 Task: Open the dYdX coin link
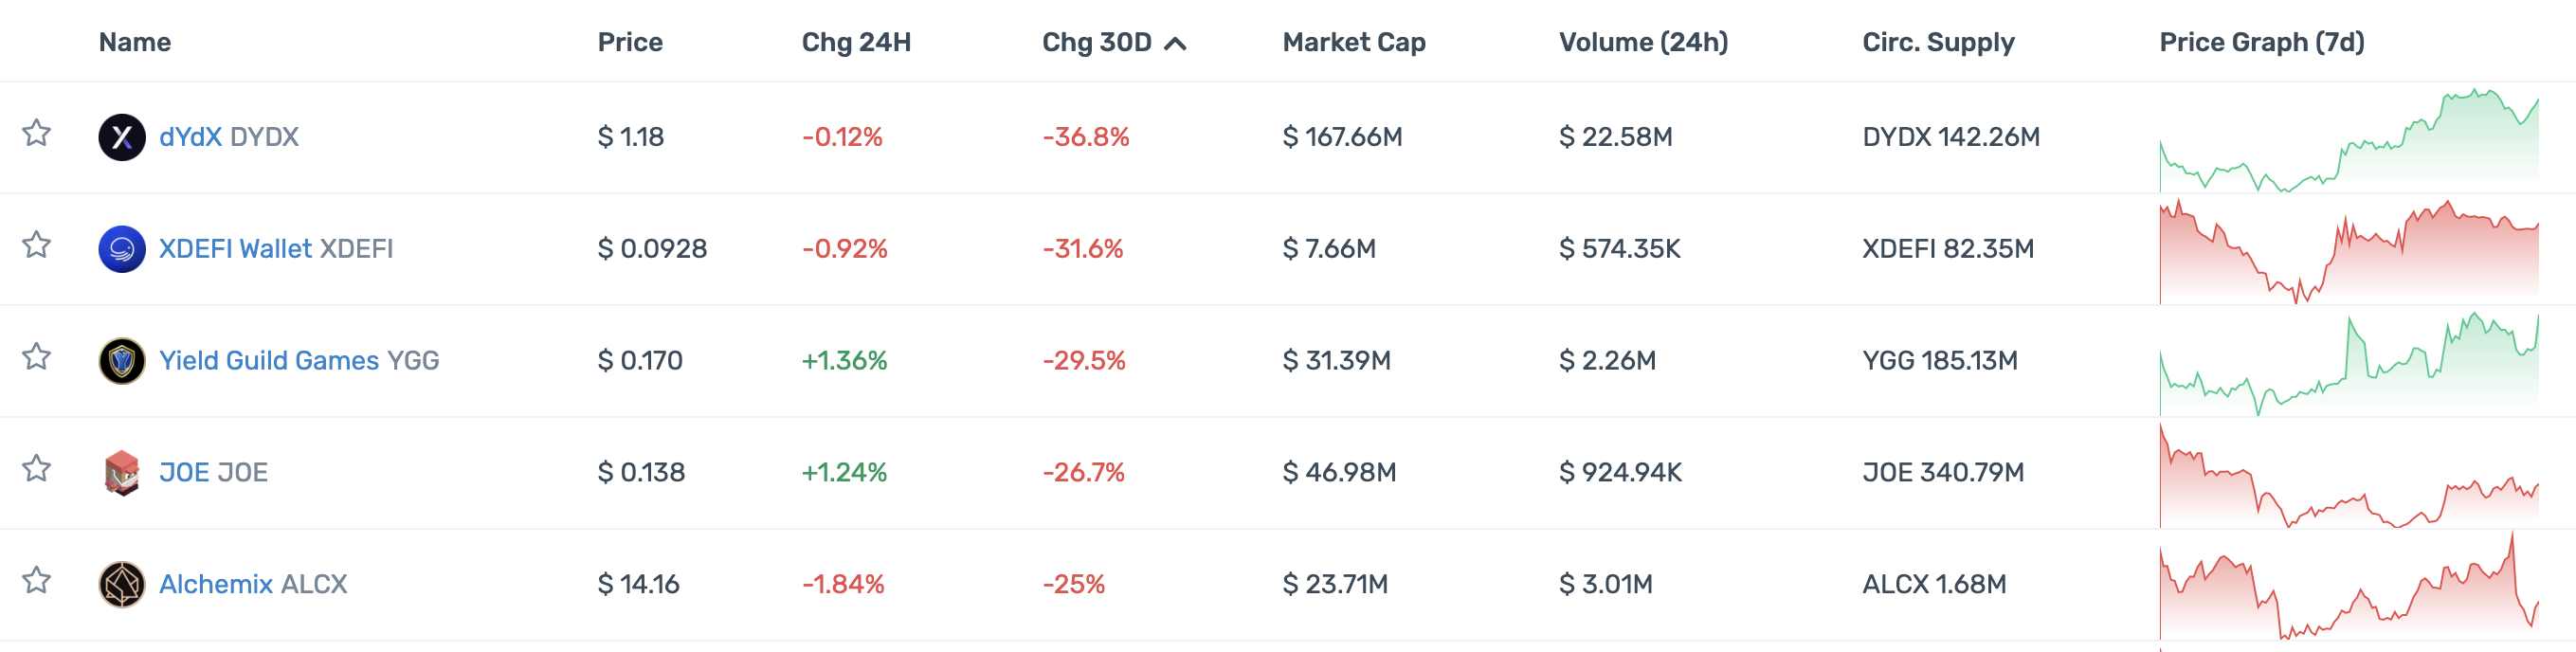190,137
